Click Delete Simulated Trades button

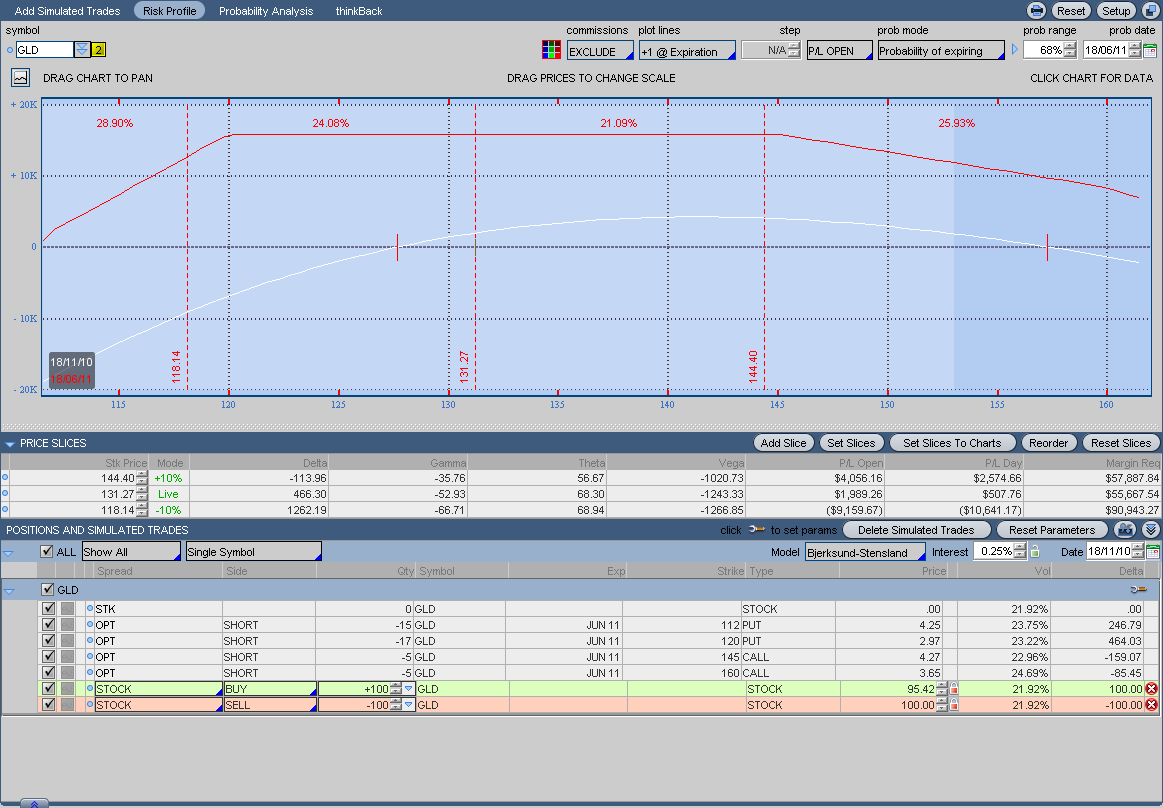click(x=916, y=530)
